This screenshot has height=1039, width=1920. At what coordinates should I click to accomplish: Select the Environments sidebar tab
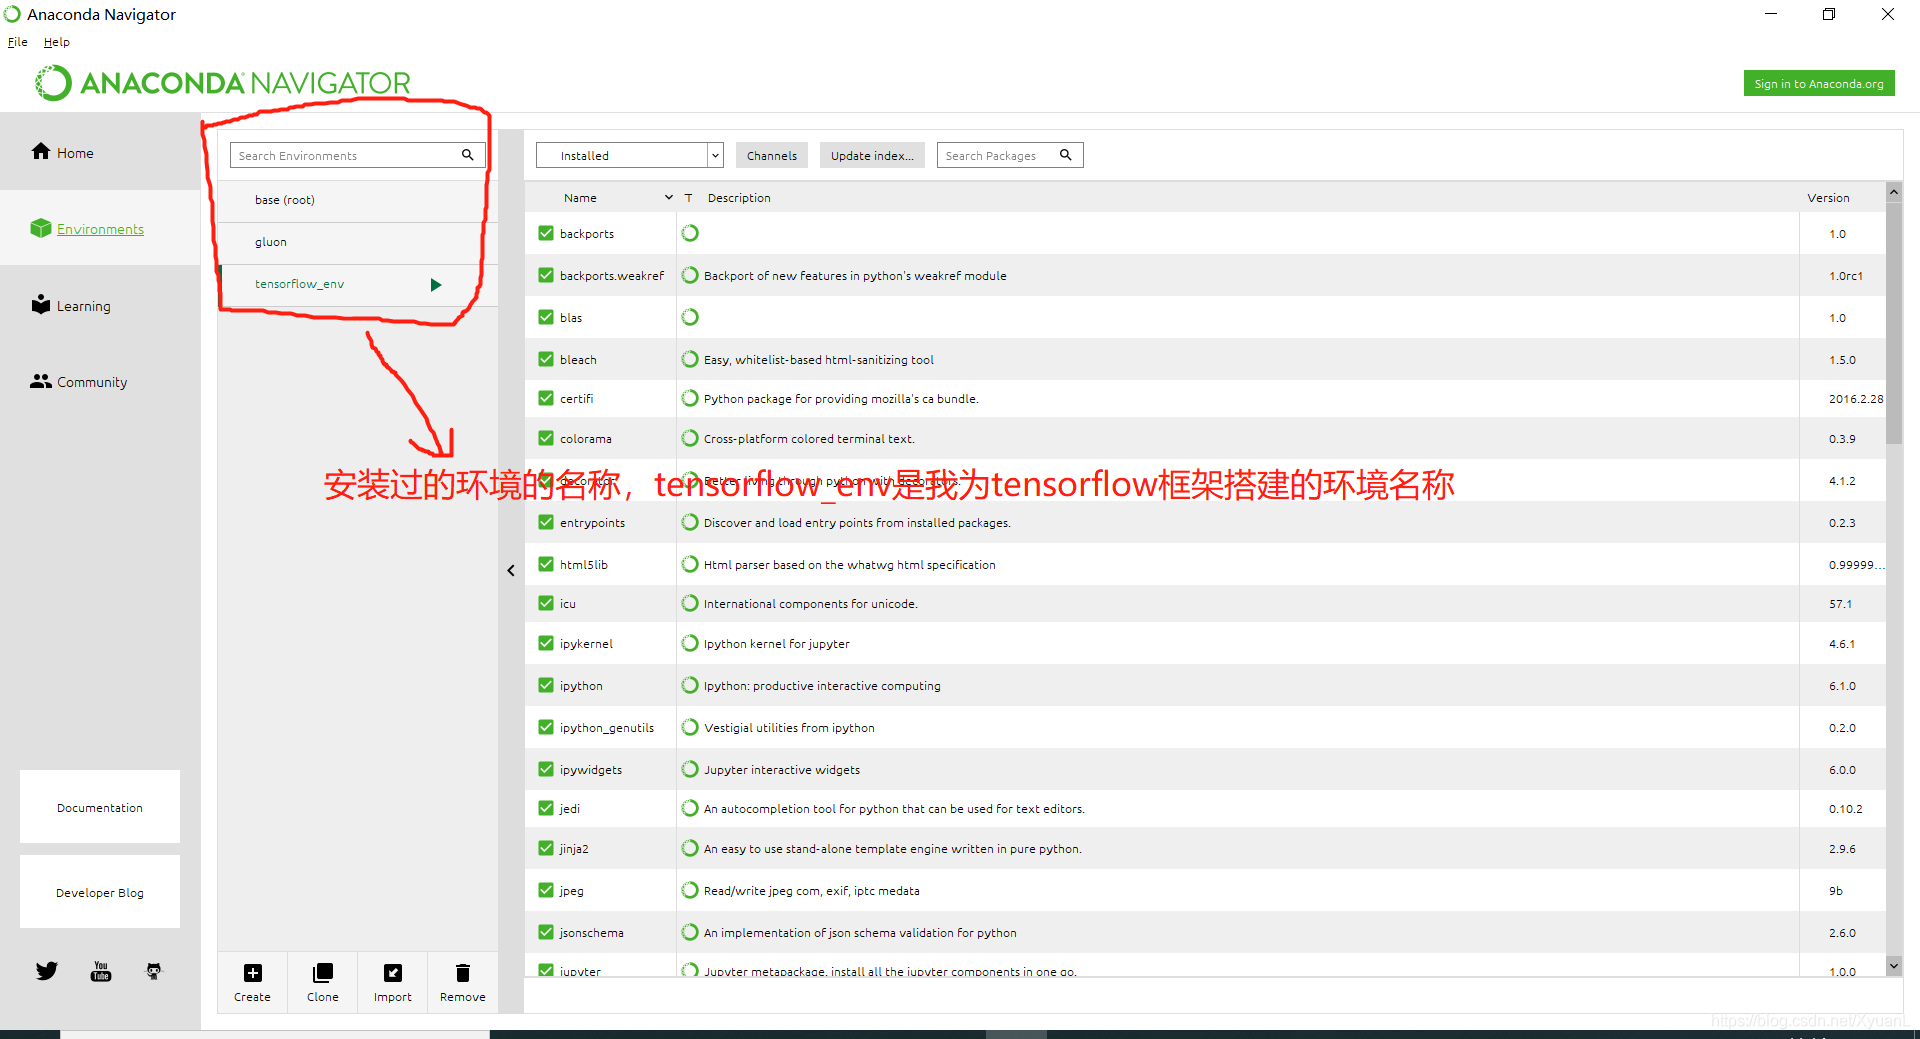100,229
